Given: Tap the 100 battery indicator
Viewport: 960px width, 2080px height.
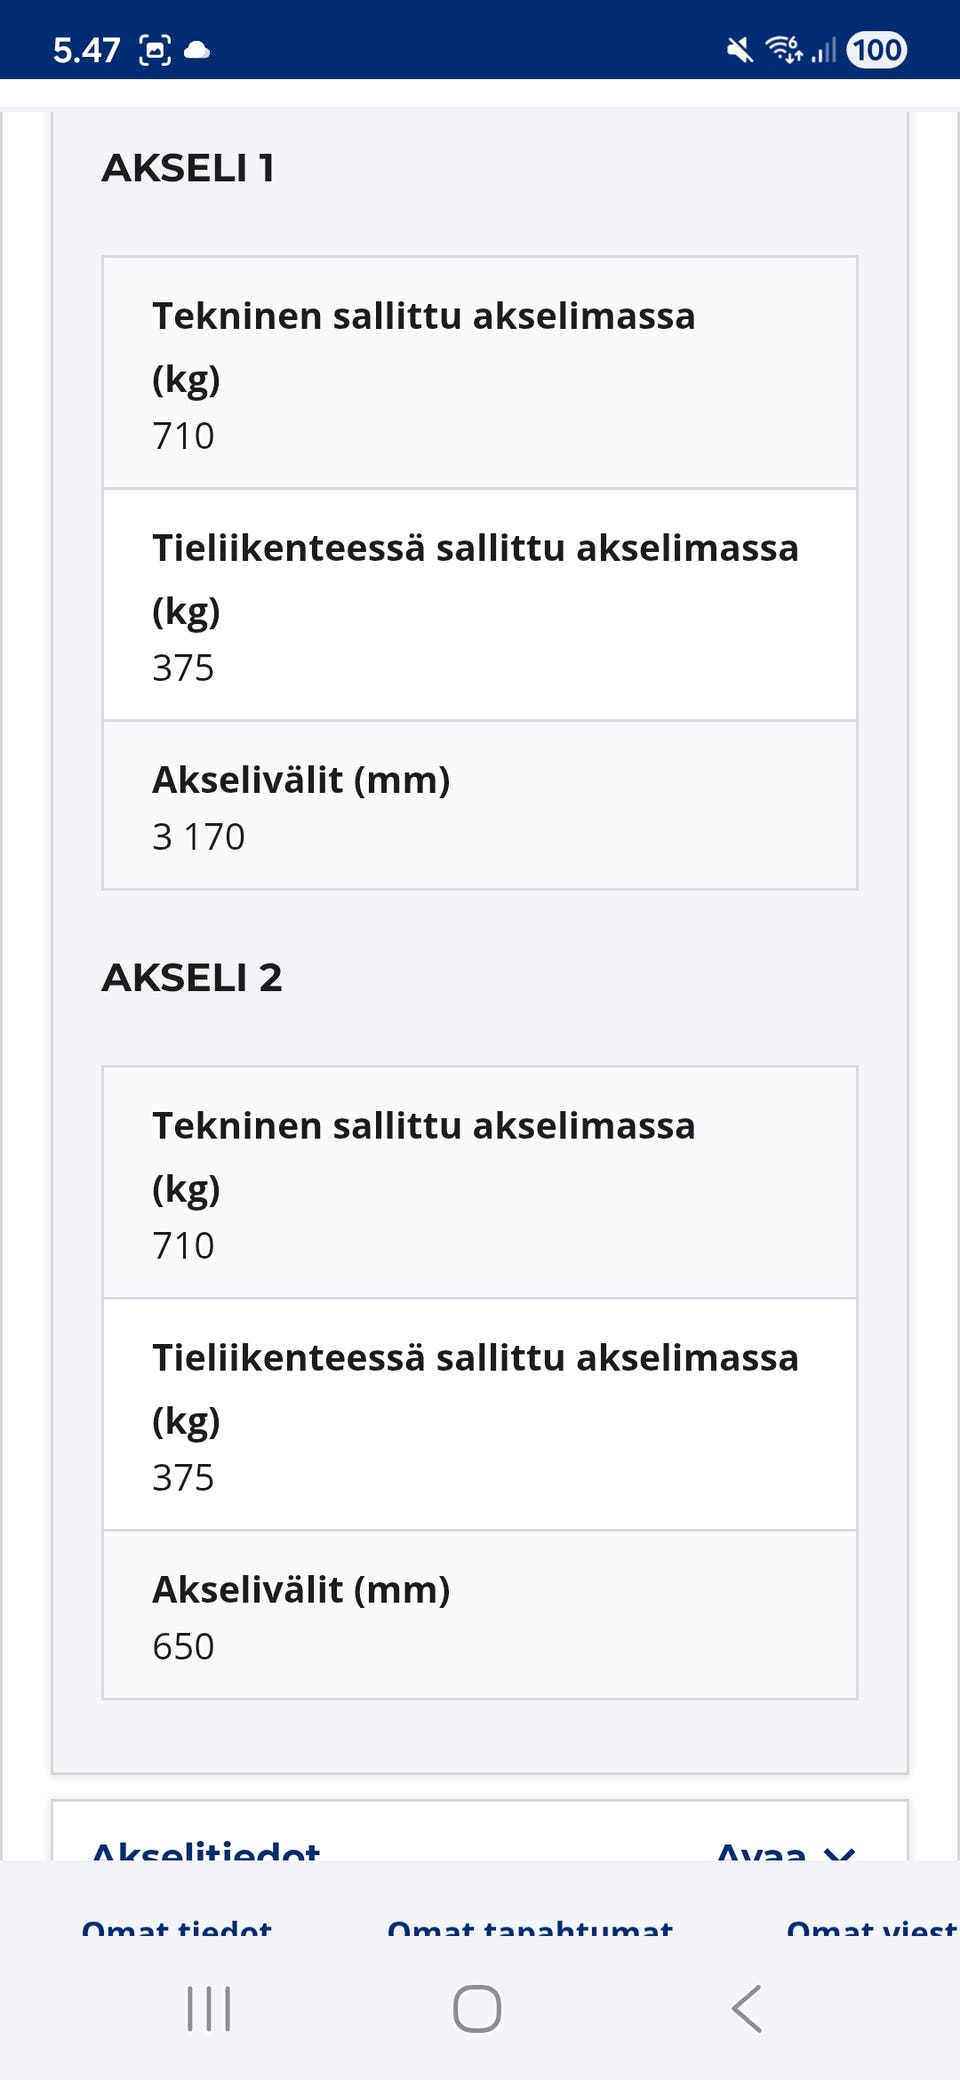Looking at the screenshot, I should (x=875, y=47).
